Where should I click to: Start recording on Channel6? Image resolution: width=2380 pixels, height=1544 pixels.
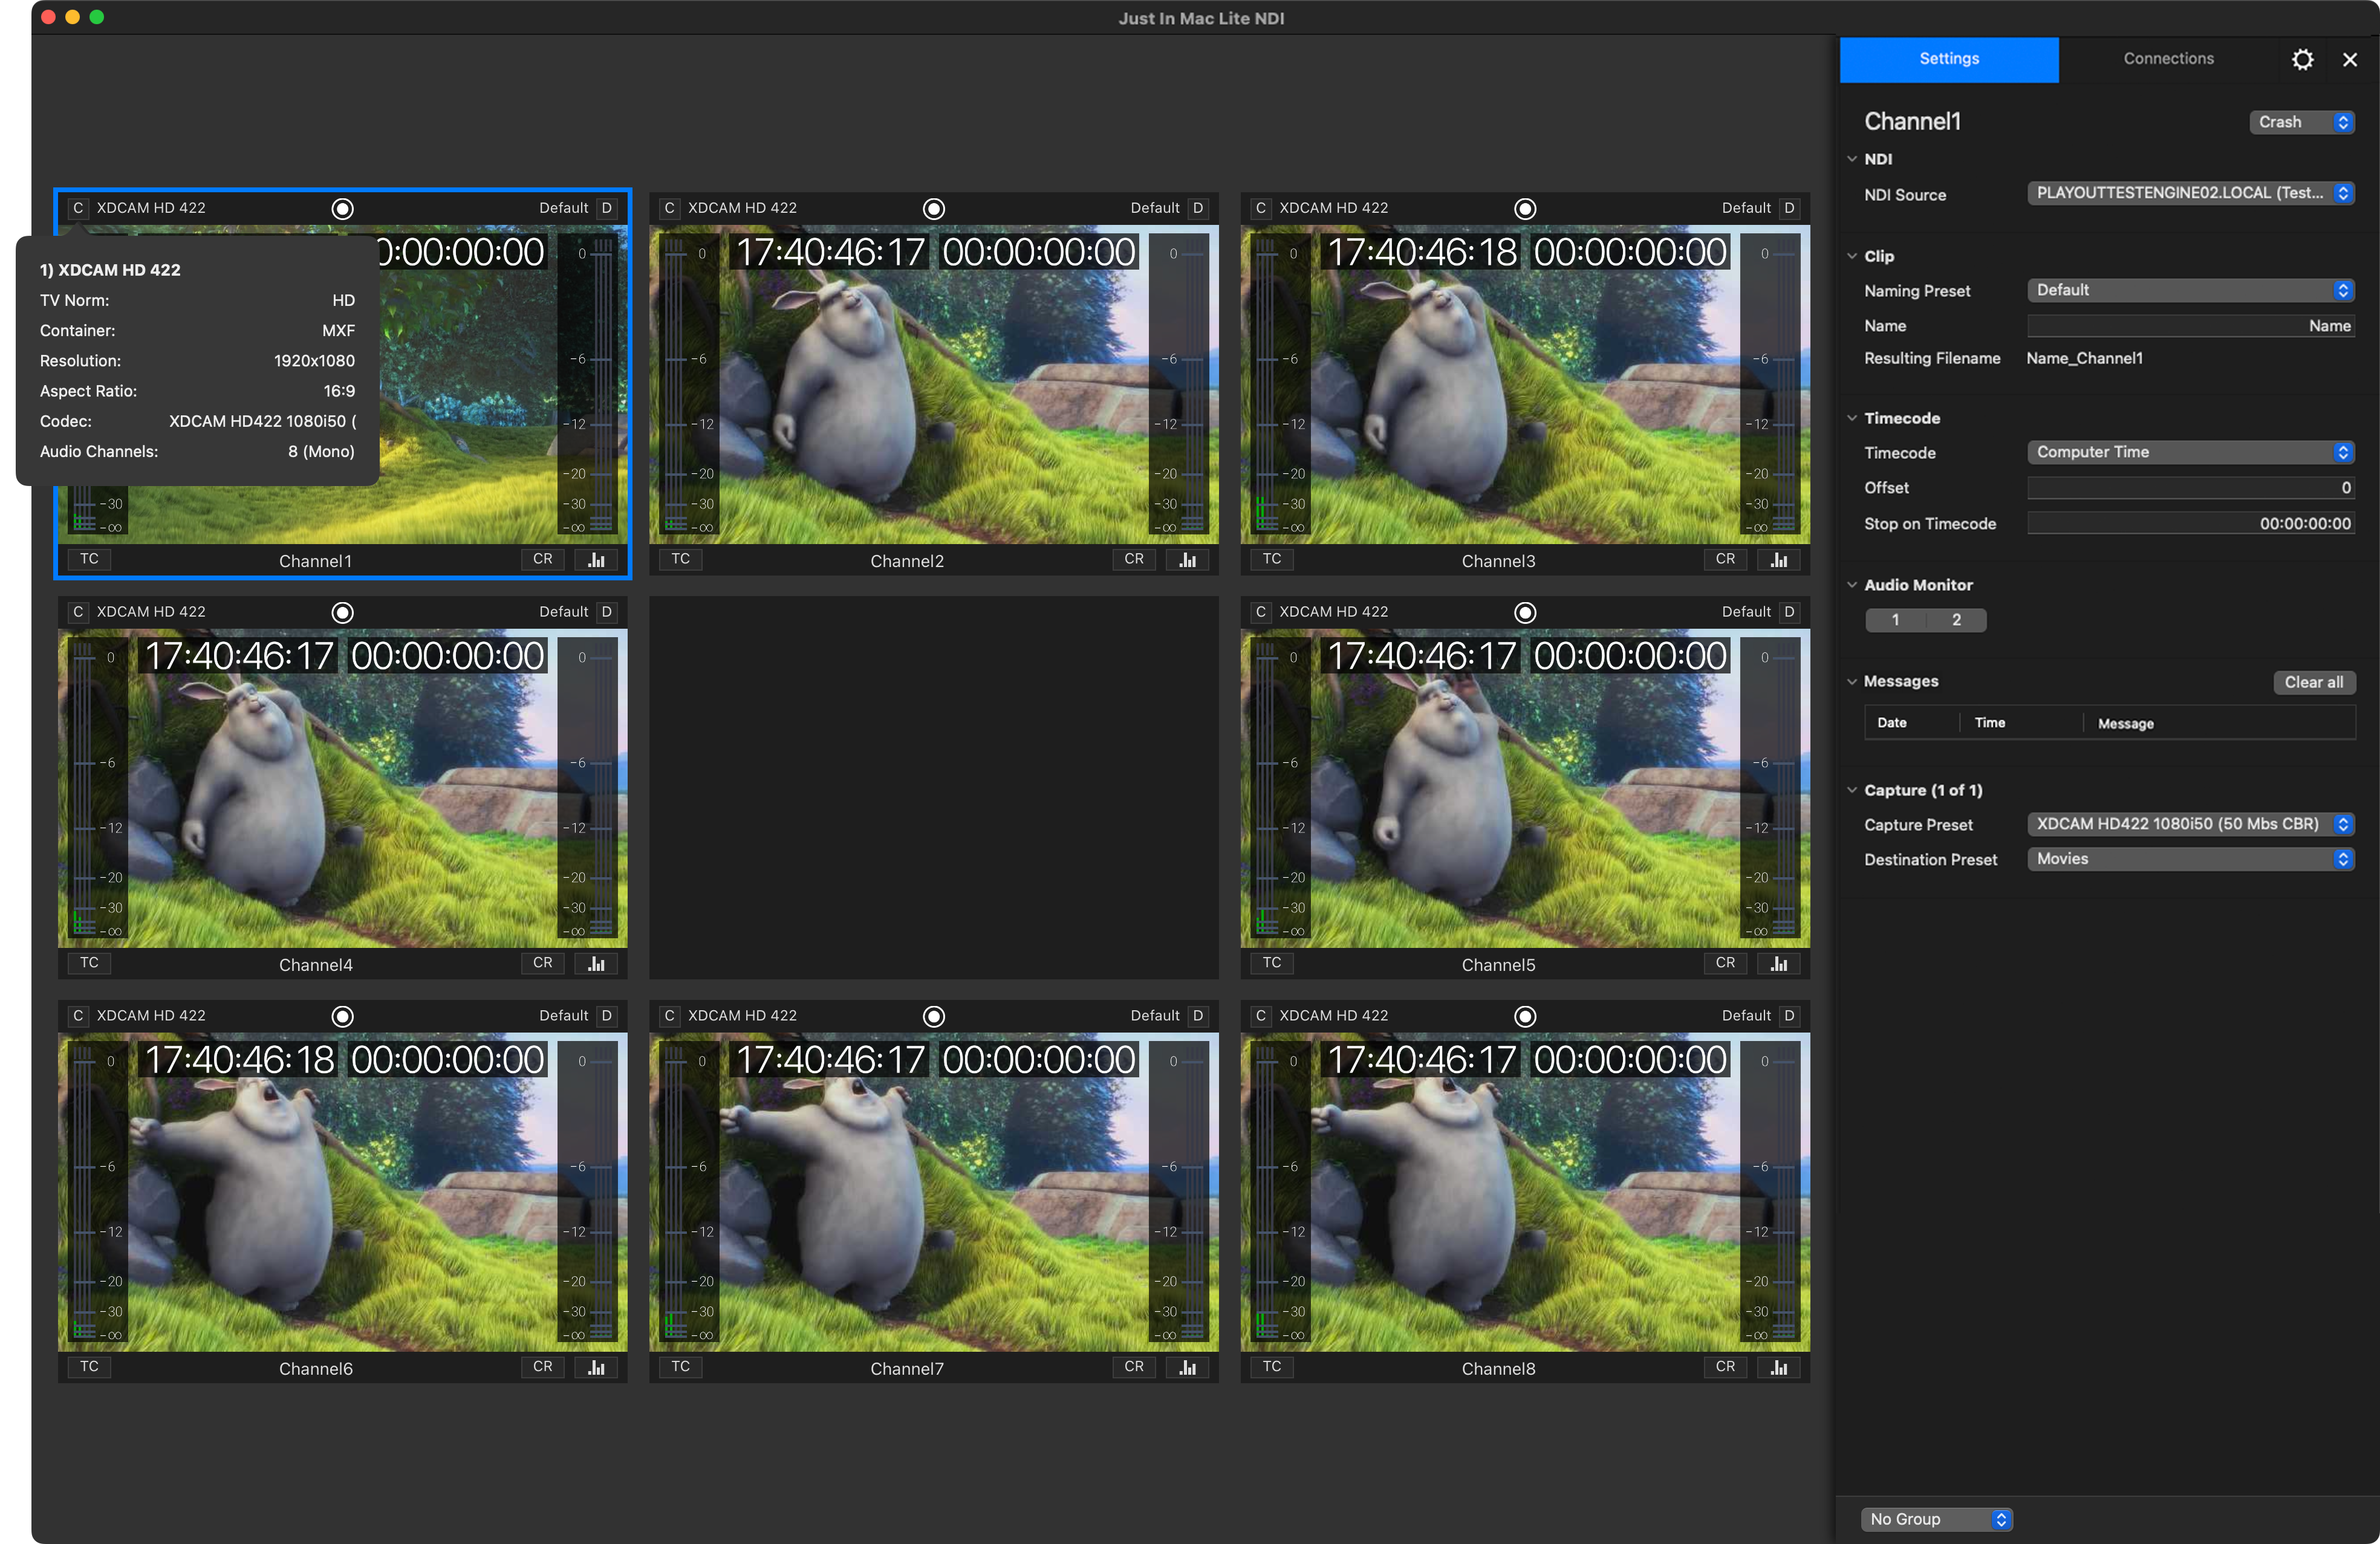[x=342, y=1016]
